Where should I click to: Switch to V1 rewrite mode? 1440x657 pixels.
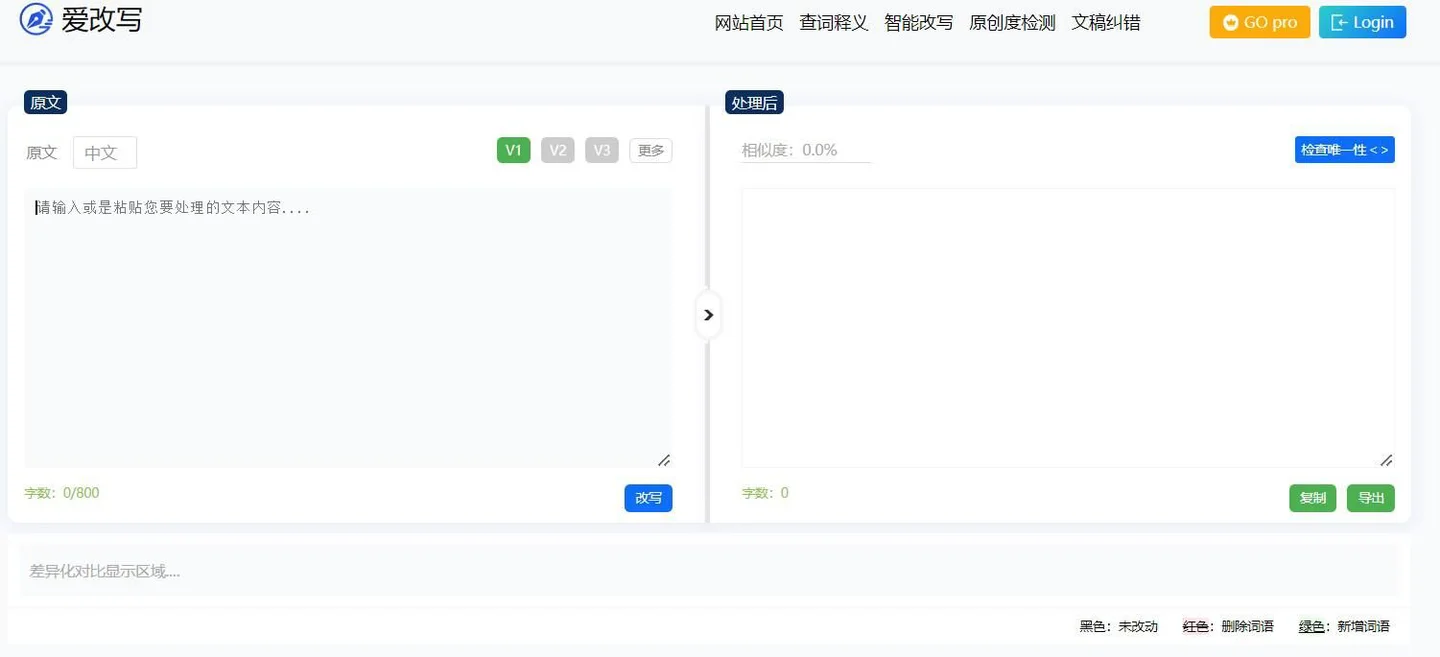[514, 150]
